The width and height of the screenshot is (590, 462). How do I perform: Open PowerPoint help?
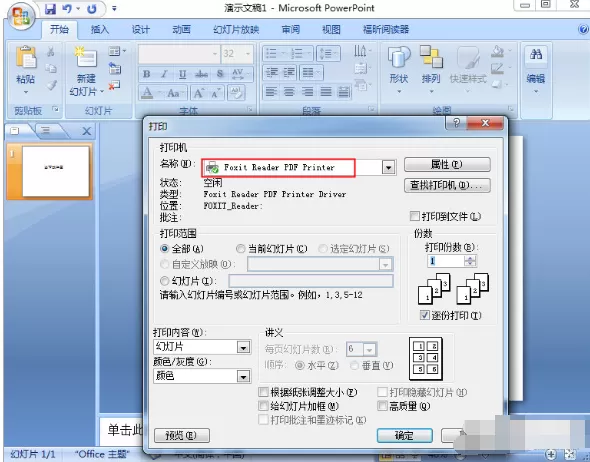coord(583,29)
